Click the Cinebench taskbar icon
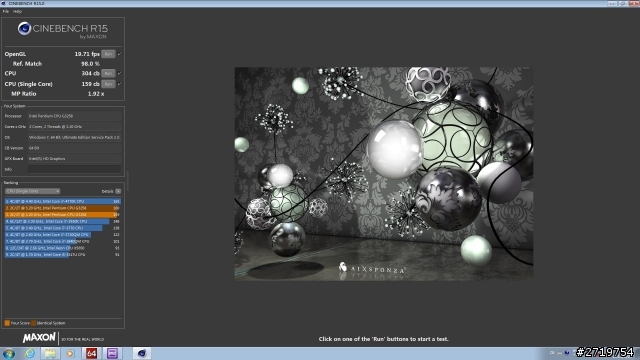 pos(141,353)
